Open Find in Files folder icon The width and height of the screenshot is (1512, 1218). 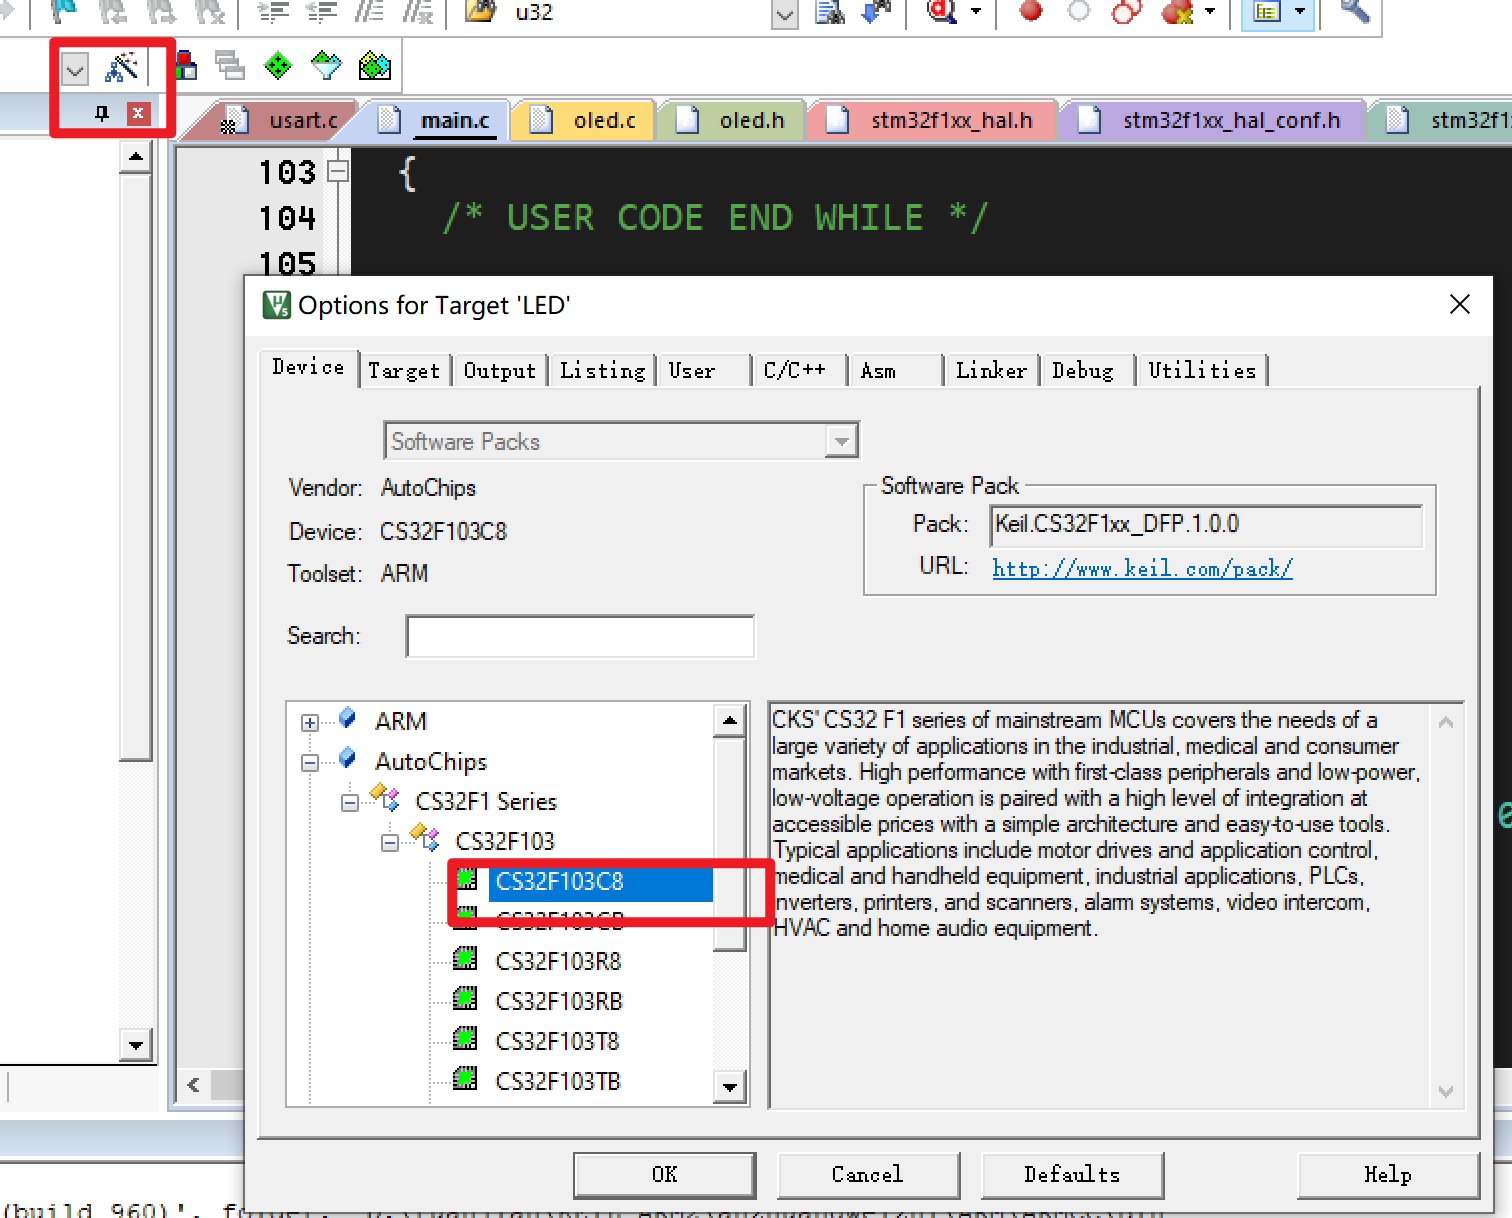point(481,11)
